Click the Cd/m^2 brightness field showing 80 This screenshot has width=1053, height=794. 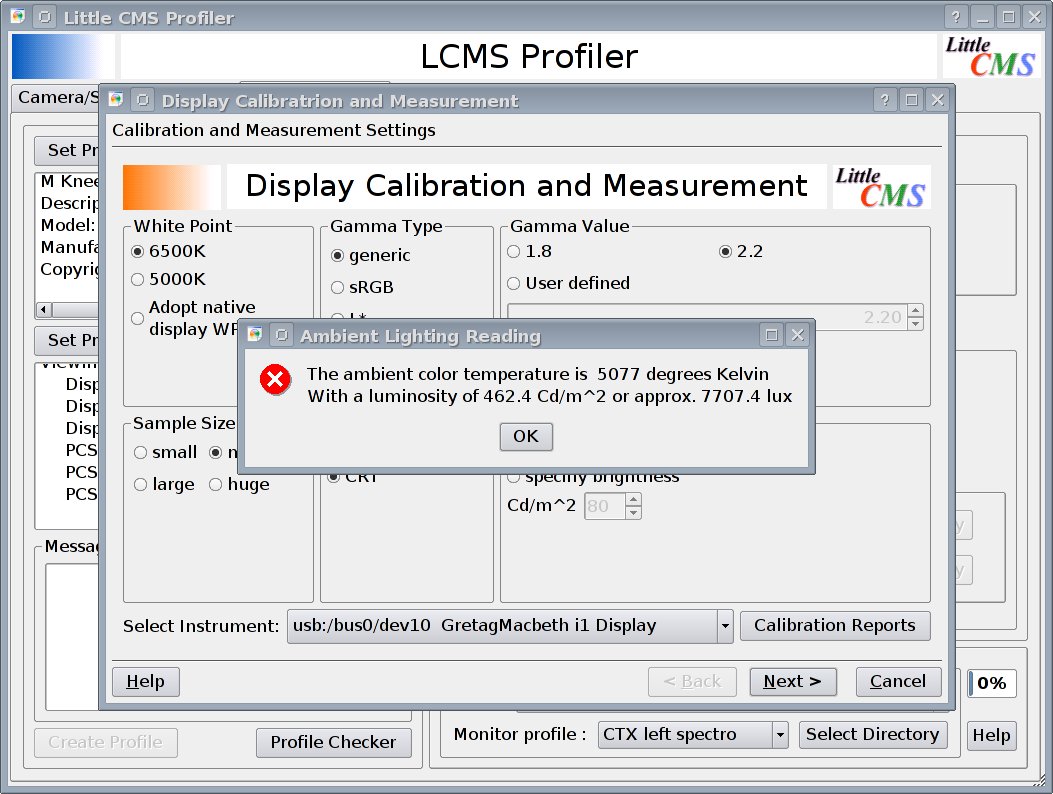(604, 506)
